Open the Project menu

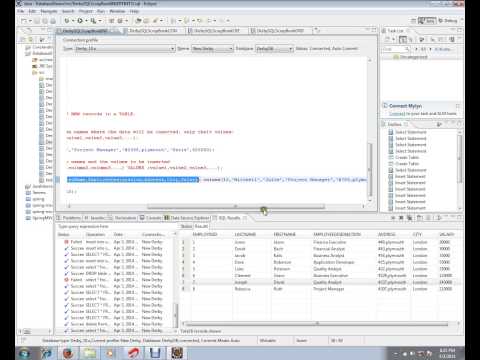[86, 11]
